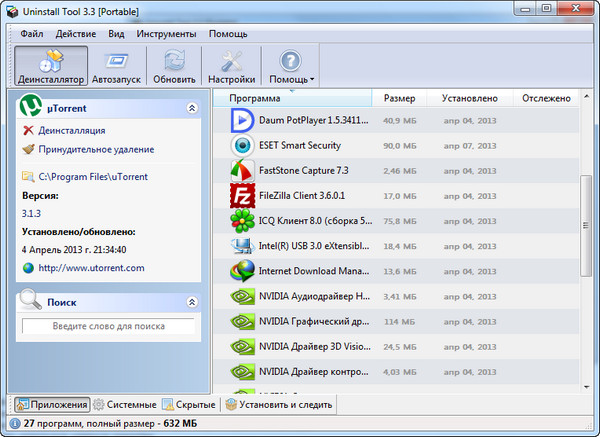Select FileZilla Client 3.6.0.1 entry

click(x=396, y=196)
